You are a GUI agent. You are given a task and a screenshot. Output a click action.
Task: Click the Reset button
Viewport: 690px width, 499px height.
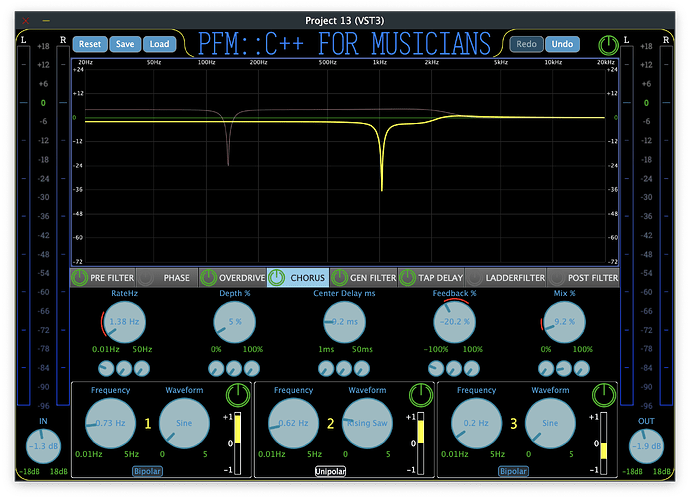click(x=90, y=44)
